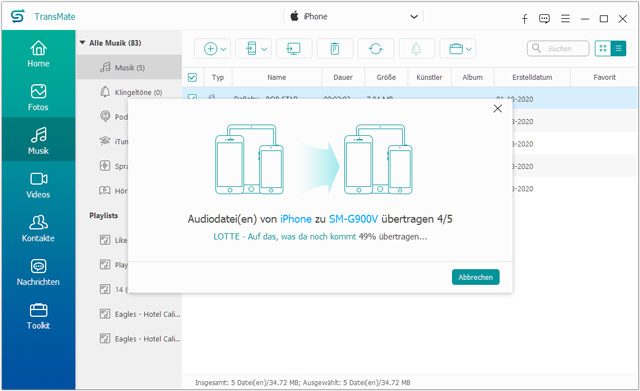Screen dimensions: 640x391
Task: Open the Facebook share icon
Action: click(x=524, y=19)
